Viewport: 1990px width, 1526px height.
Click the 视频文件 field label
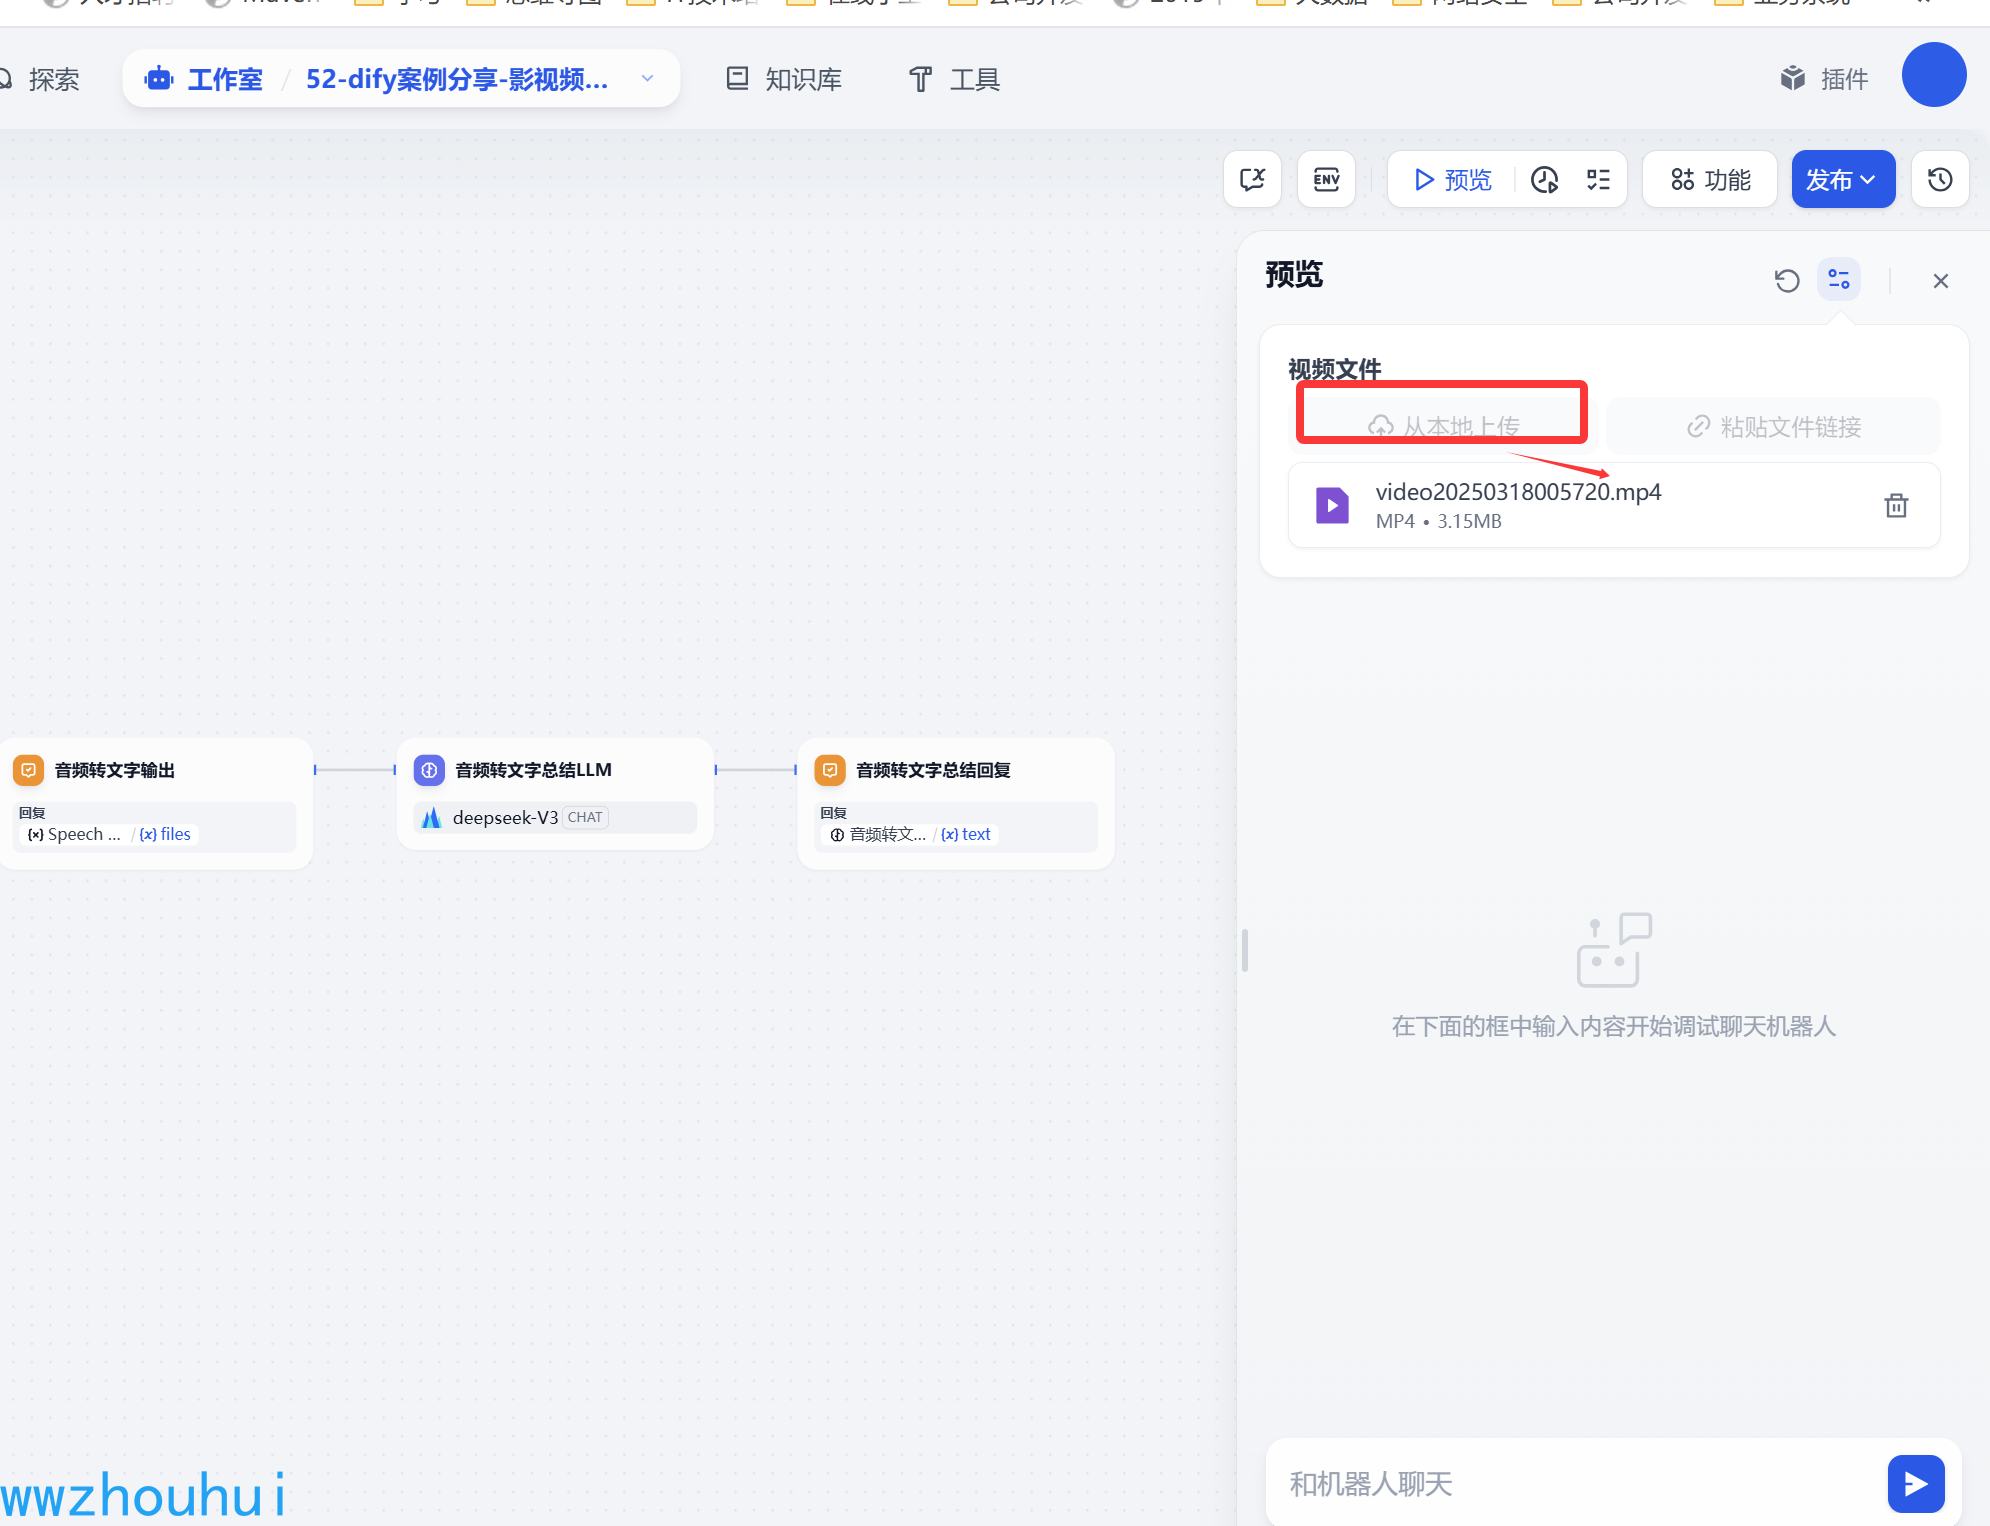point(1334,369)
